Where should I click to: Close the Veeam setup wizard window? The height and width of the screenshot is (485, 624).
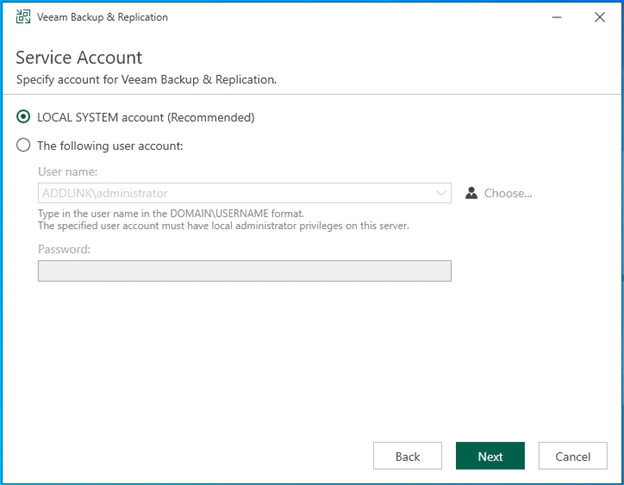tap(599, 17)
